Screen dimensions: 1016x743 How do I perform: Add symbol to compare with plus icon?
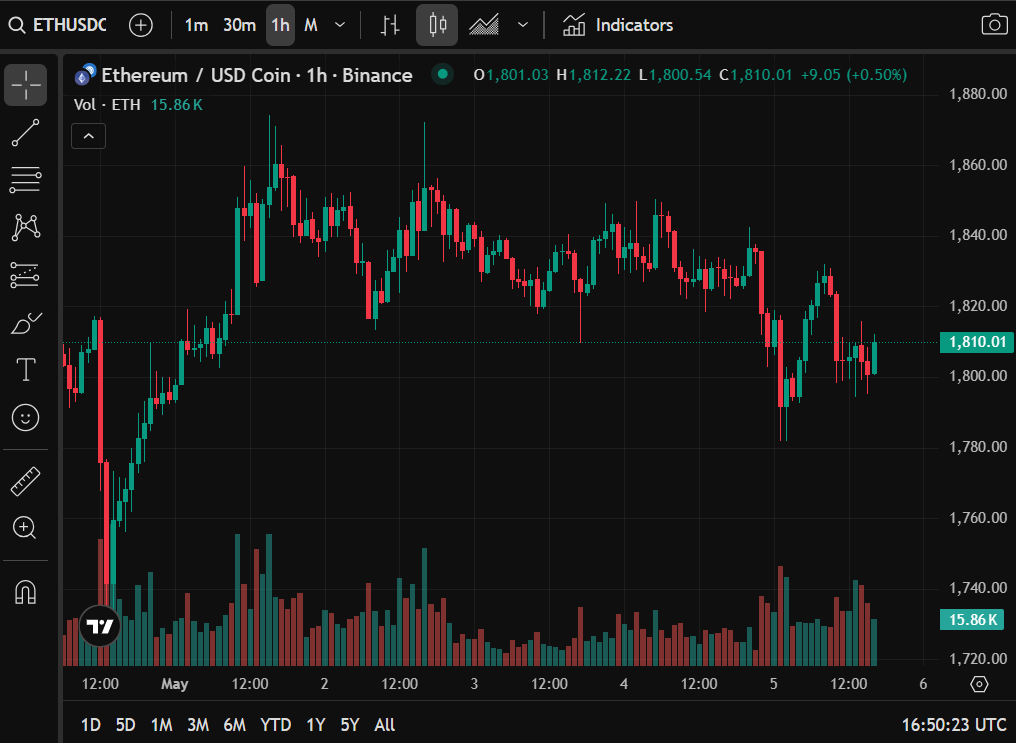click(141, 25)
